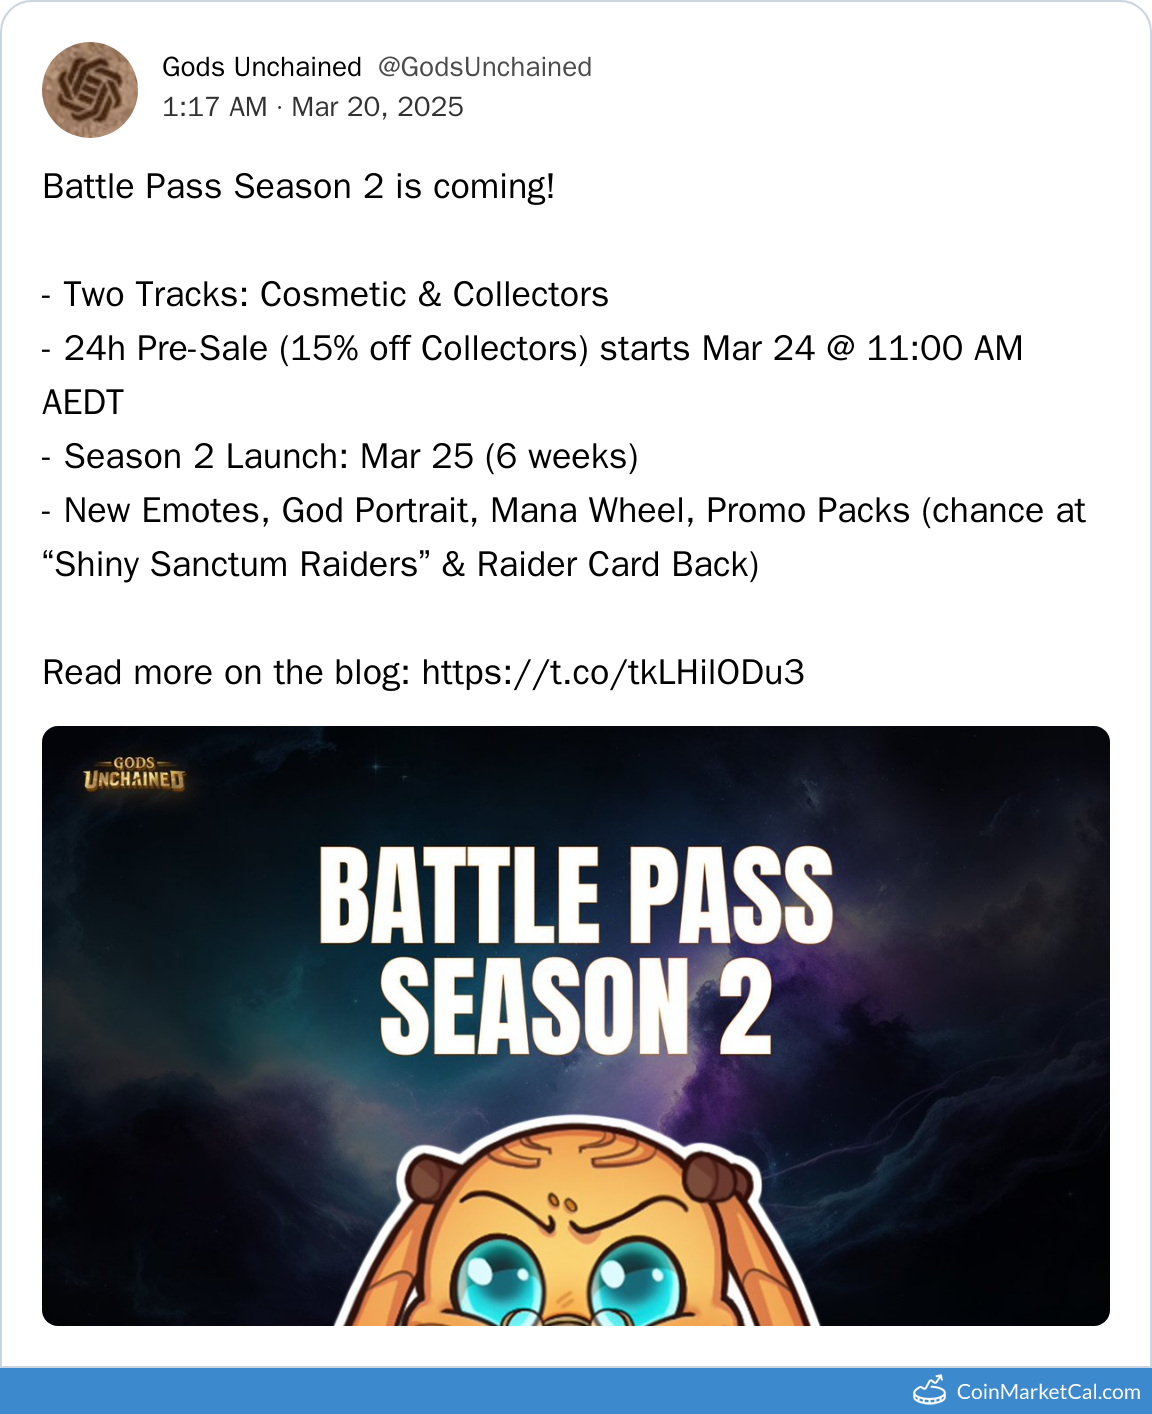Viewport: 1152px width, 1414px height.
Task: Click the Battle Pass Season 2 banner image
Action: [576, 1026]
